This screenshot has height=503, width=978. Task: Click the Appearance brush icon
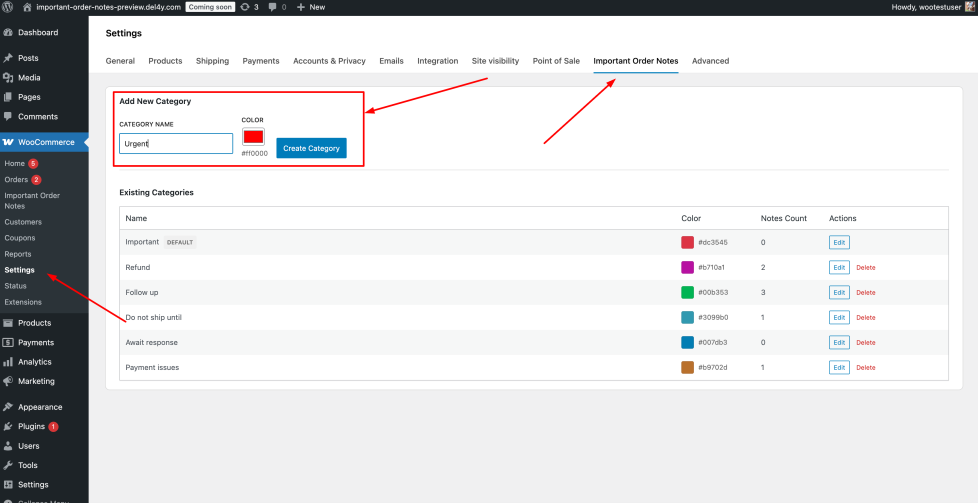(8, 407)
